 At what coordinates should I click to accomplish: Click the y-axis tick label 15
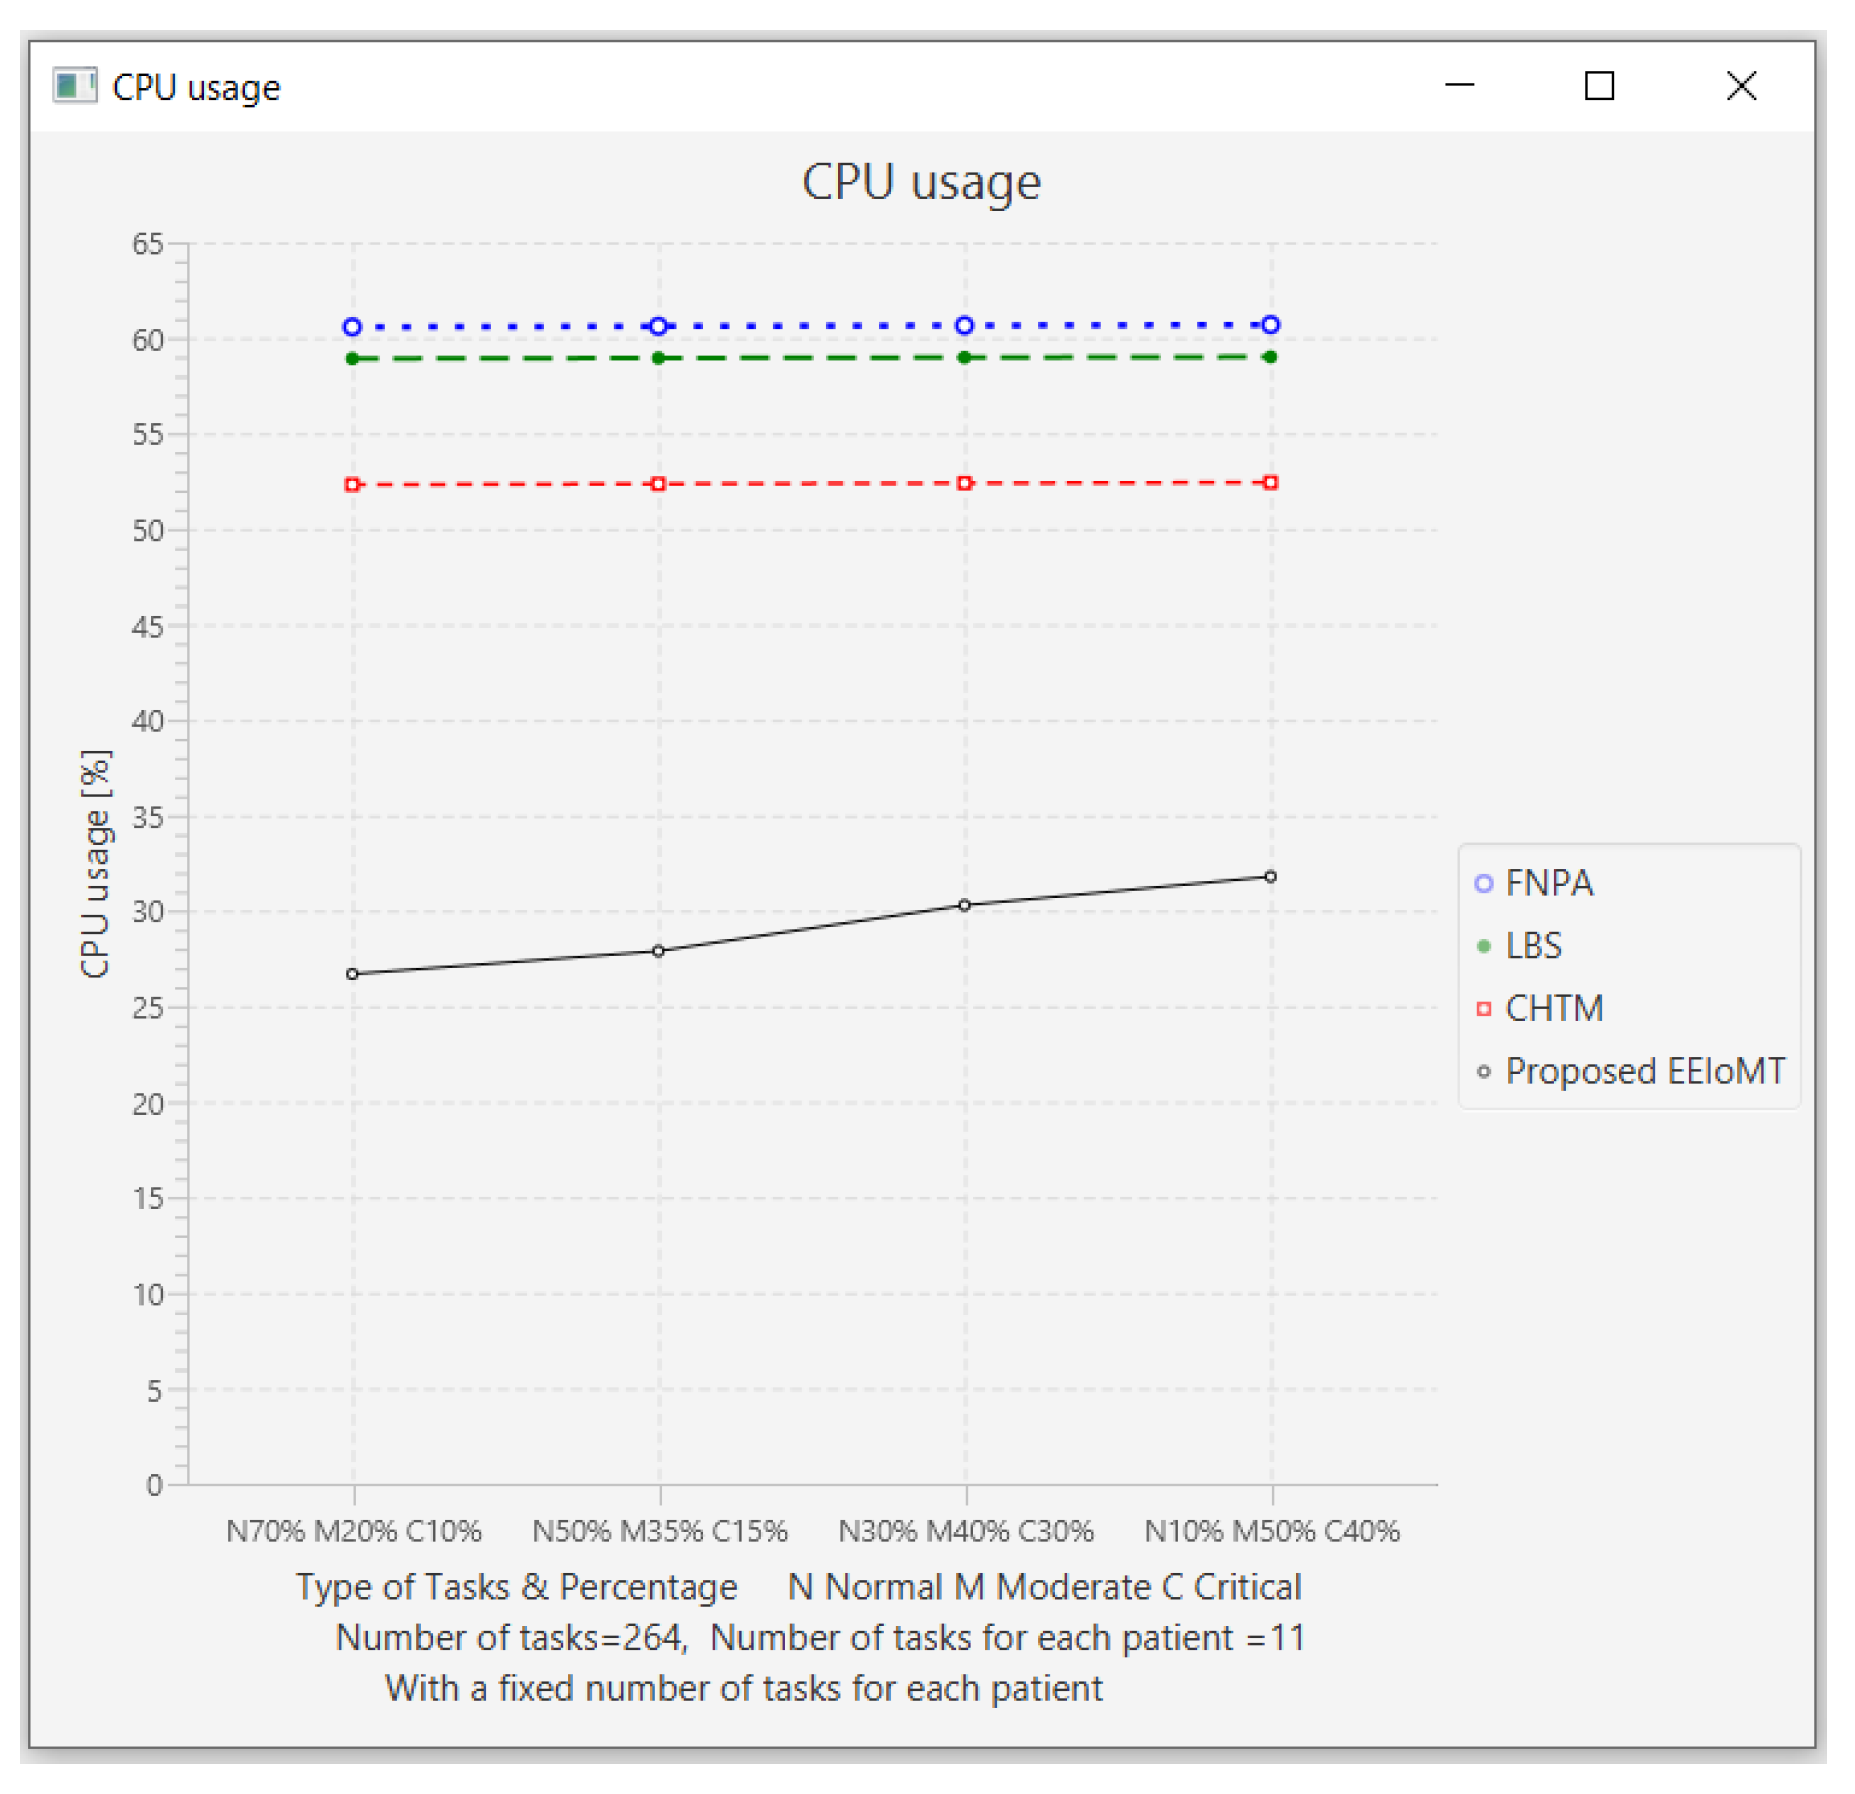click(148, 1199)
